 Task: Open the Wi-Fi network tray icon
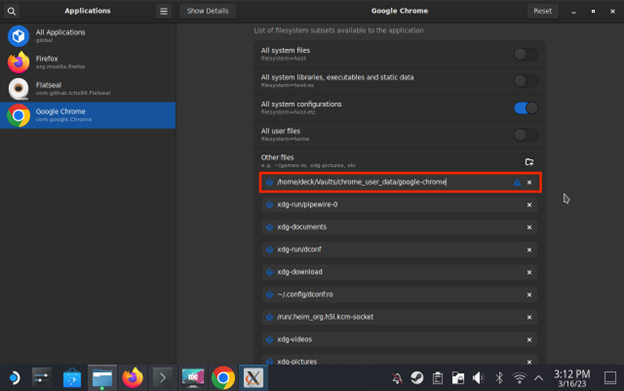point(519,378)
